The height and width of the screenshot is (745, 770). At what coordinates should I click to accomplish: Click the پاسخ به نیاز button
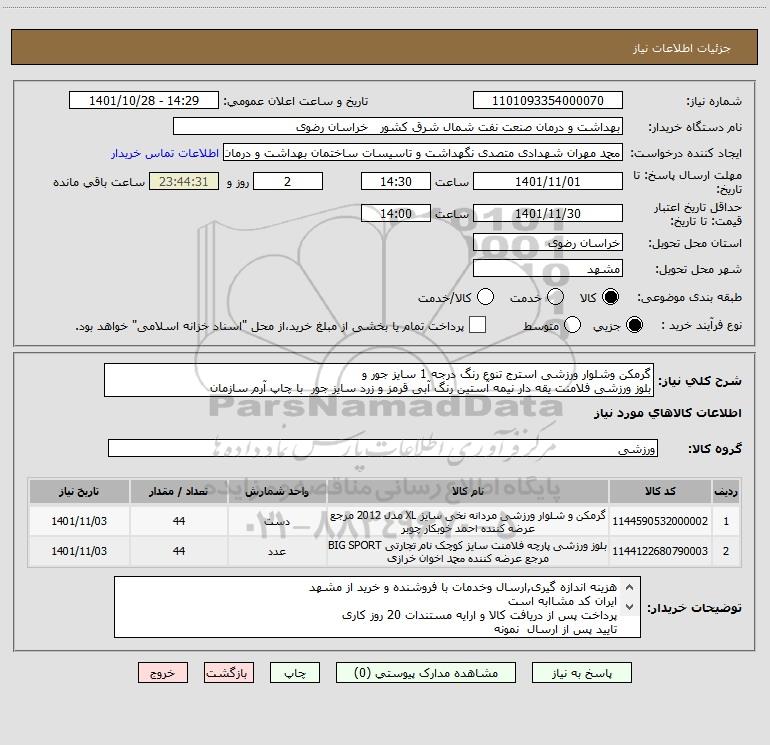point(582,673)
